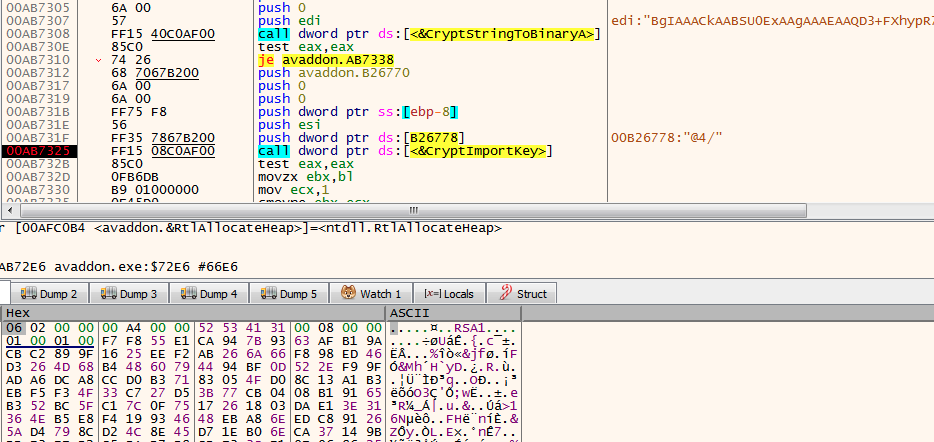Click opcode bytes FF15 08C0AF00
The image size is (934, 442).
(x=163, y=151)
